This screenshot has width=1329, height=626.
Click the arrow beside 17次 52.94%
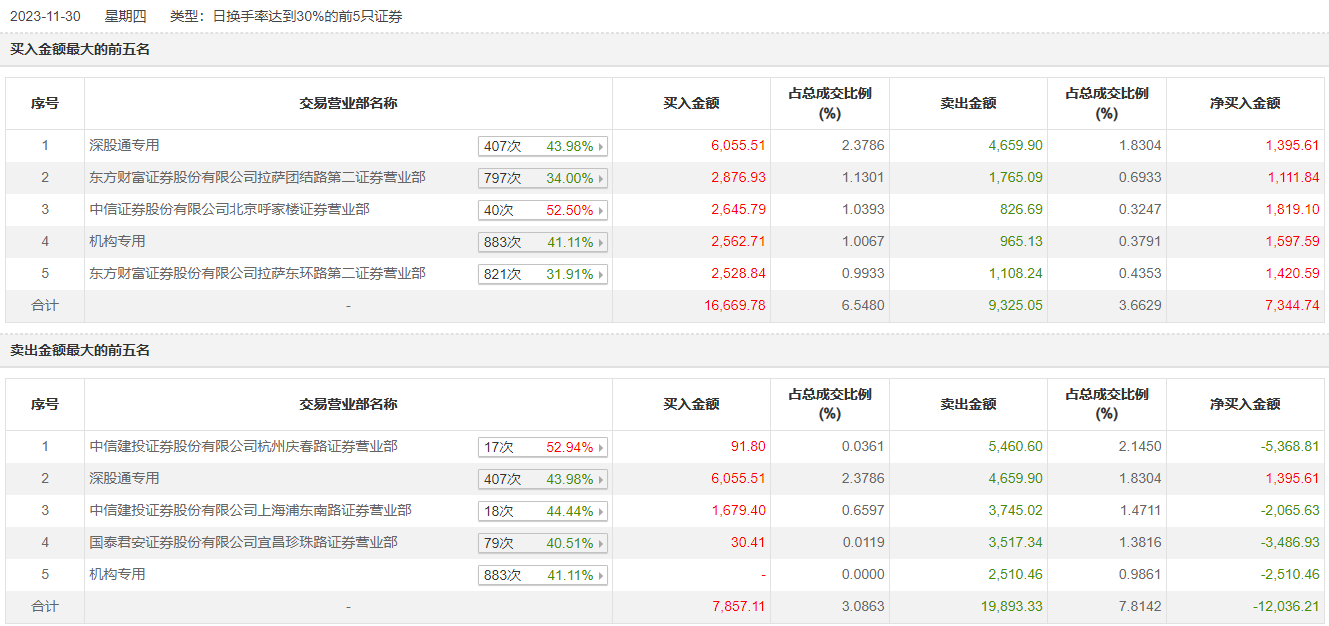pos(601,448)
